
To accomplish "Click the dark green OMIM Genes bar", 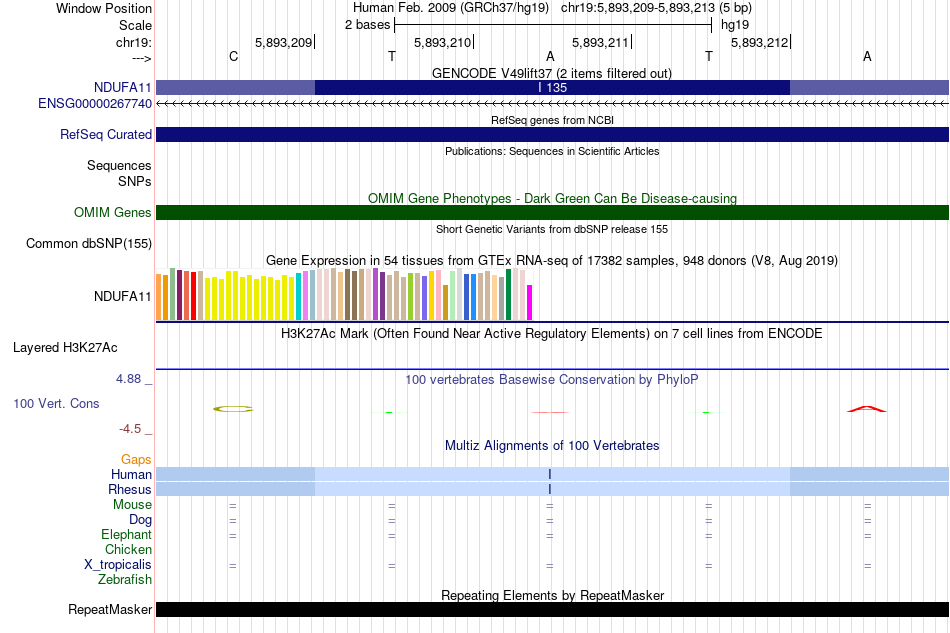I will (x=553, y=213).
